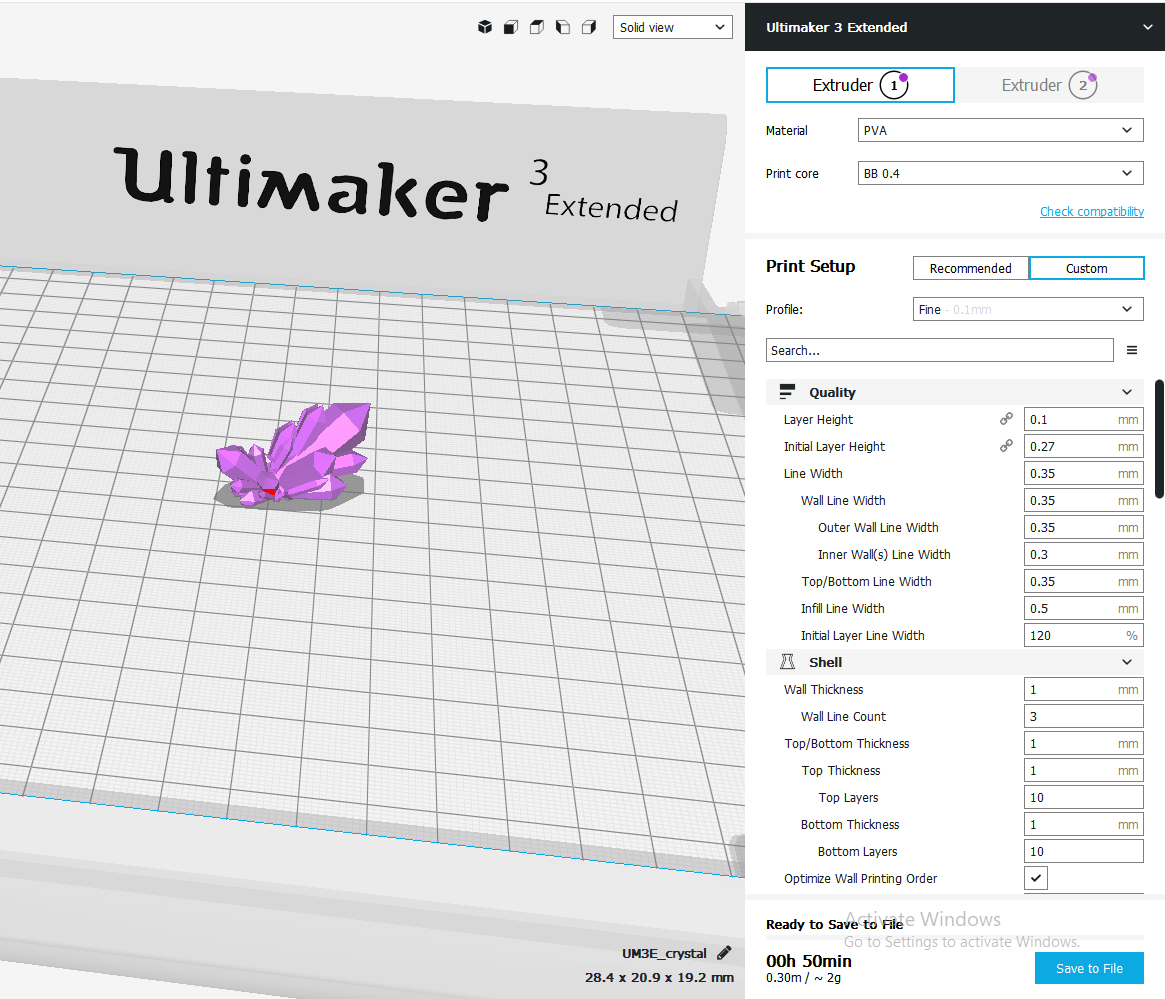
Task: Edit the Layer Height value field
Action: 1083,420
